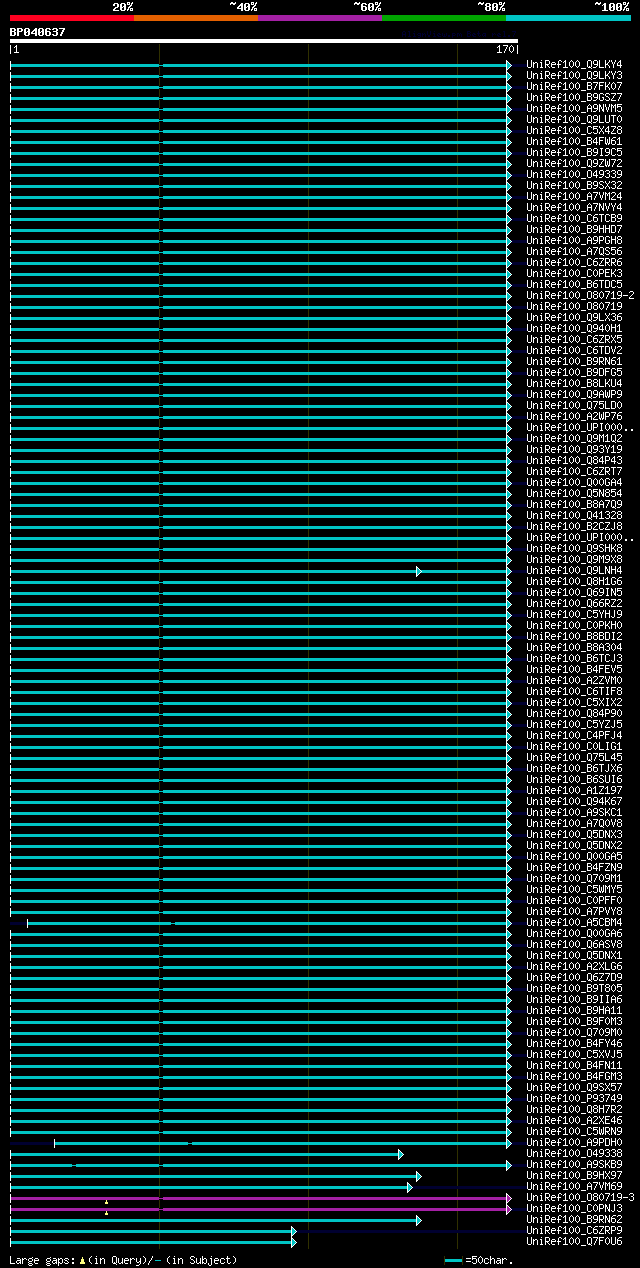Select label UniRef100_C0PNJ3
640x1268 pixels.
(x=574, y=1209)
